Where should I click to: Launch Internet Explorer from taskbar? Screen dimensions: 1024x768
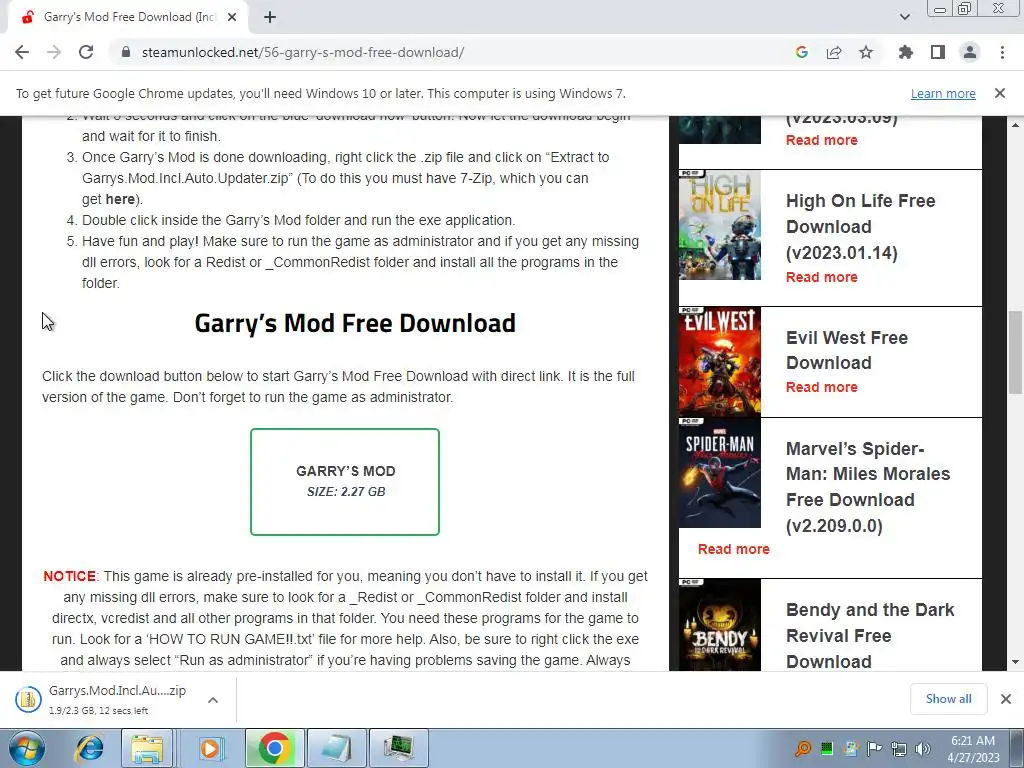click(90, 748)
